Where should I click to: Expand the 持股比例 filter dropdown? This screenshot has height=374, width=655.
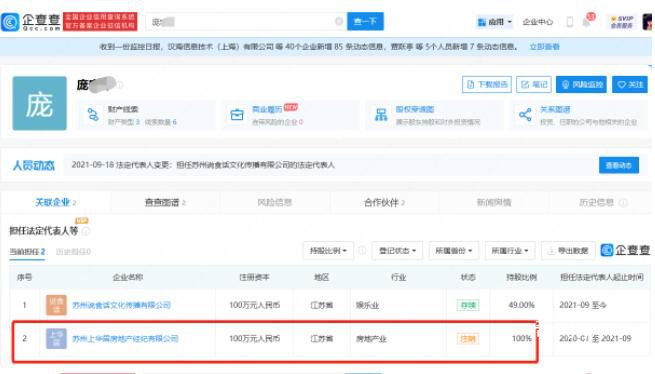coord(328,251)
